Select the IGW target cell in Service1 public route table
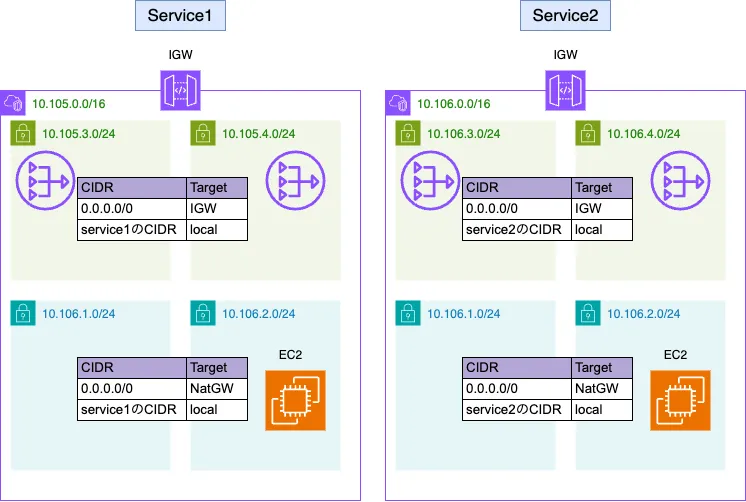 217,208
